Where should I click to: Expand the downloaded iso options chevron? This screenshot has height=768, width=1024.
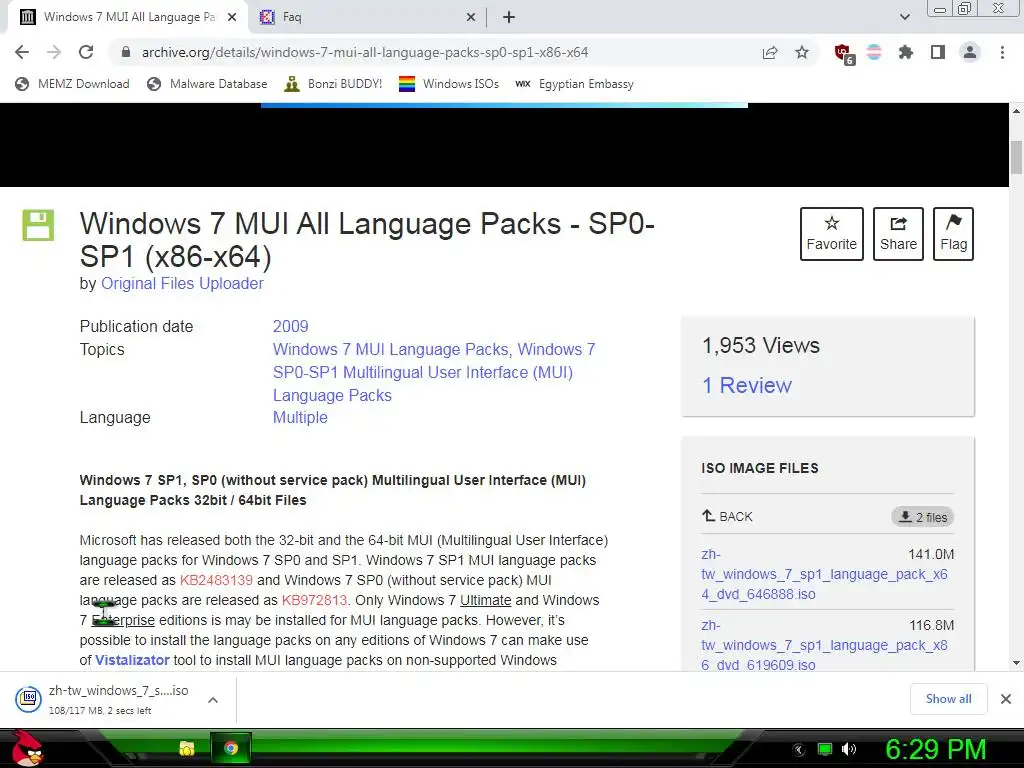pyautogui.click(x=212, y=700)
